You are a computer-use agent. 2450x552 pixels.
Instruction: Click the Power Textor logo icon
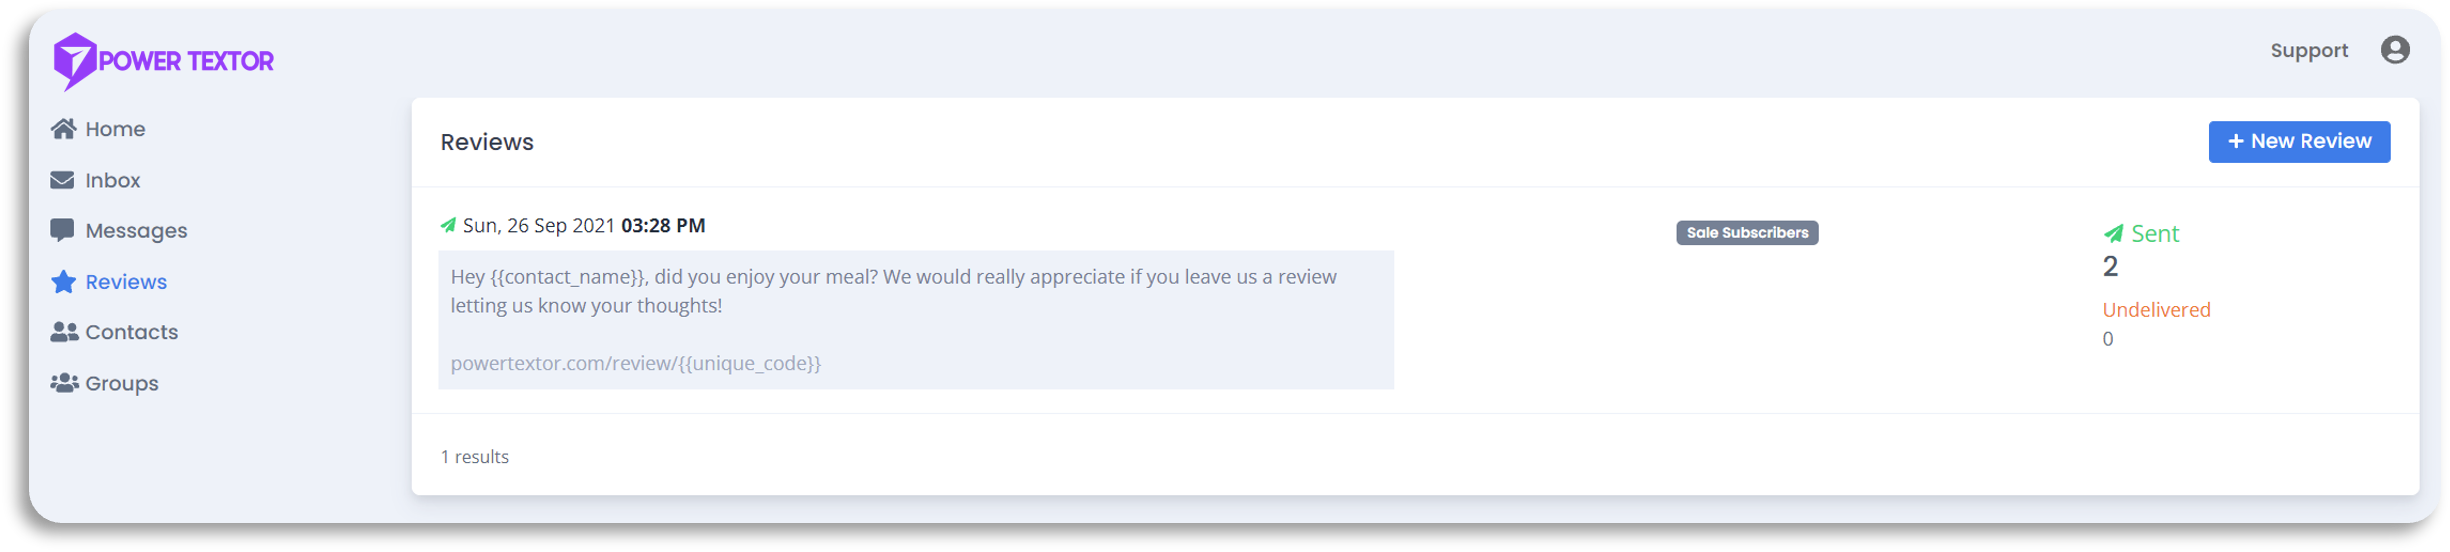pyautogui.click(x=75, y=61)
